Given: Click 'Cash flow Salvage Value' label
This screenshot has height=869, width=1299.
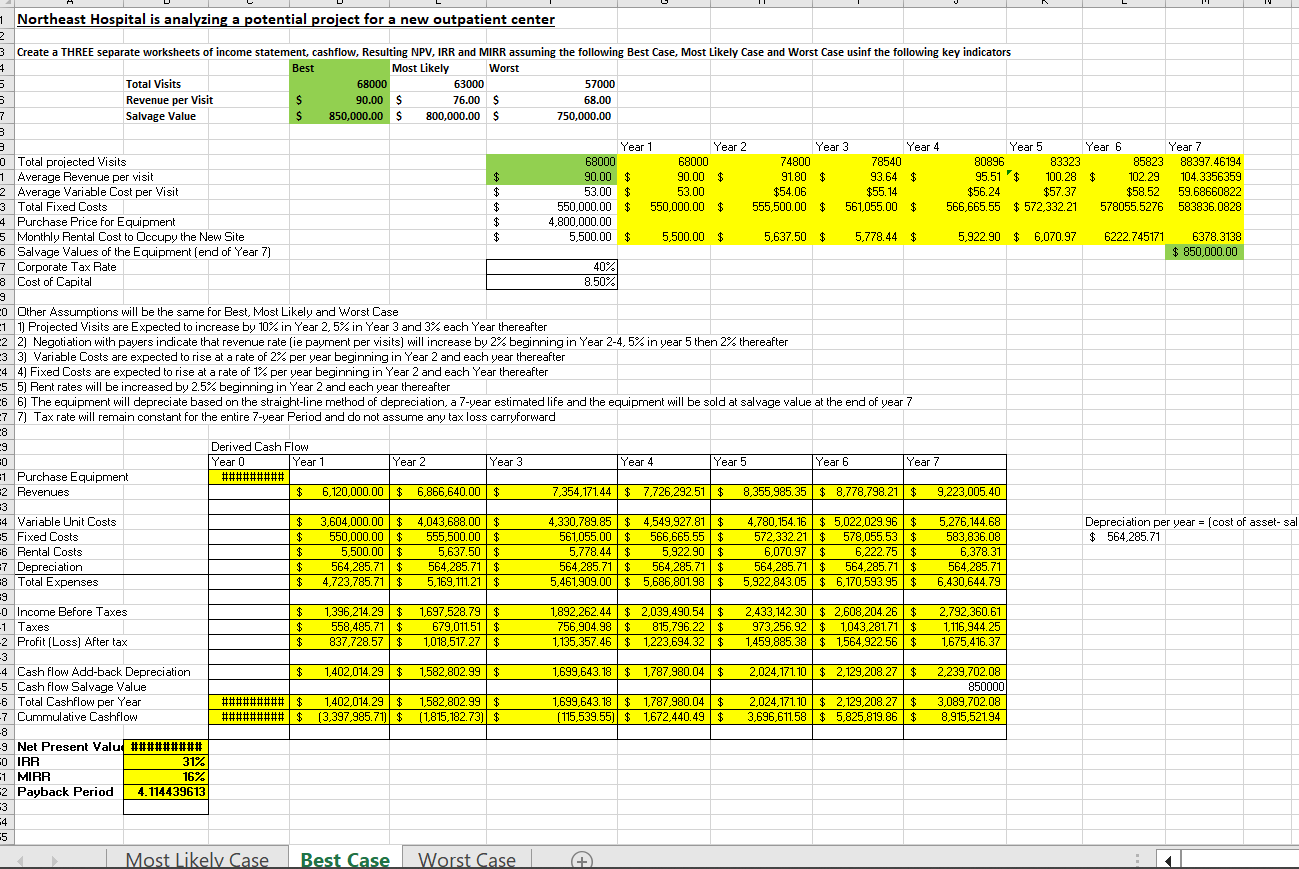Looking at the screenshot, I should coord(82,687).
